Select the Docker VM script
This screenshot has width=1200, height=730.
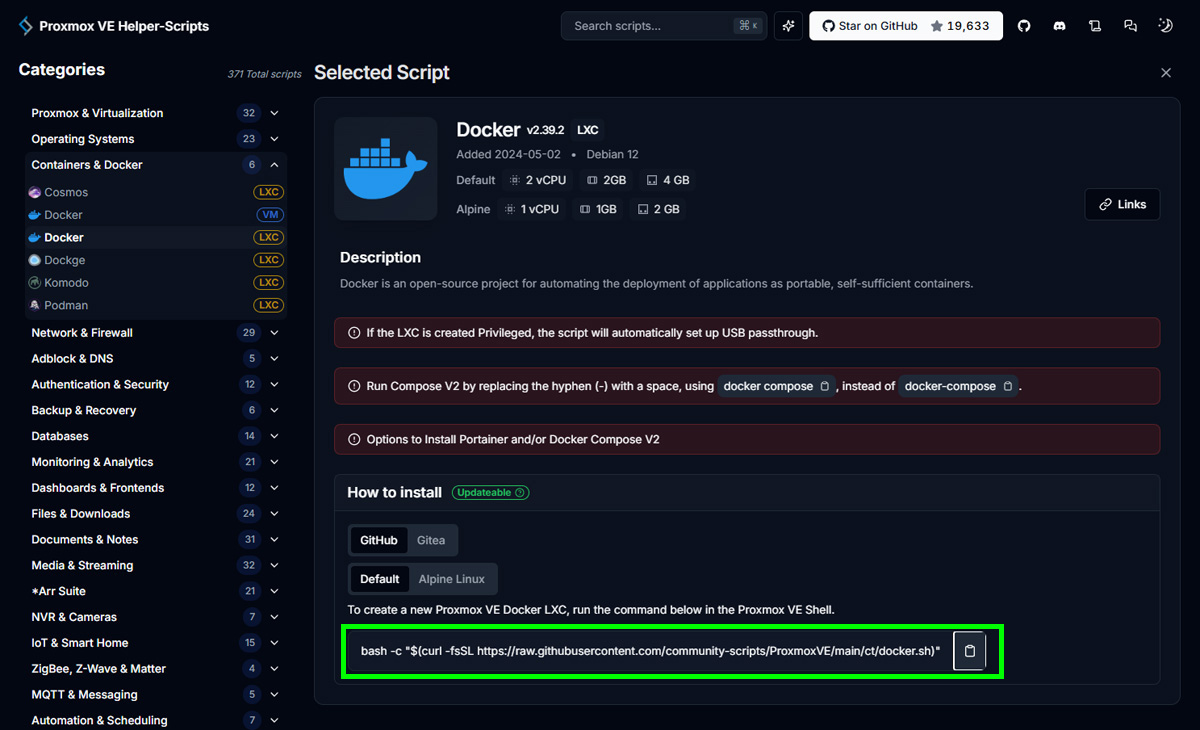[157, 215]
